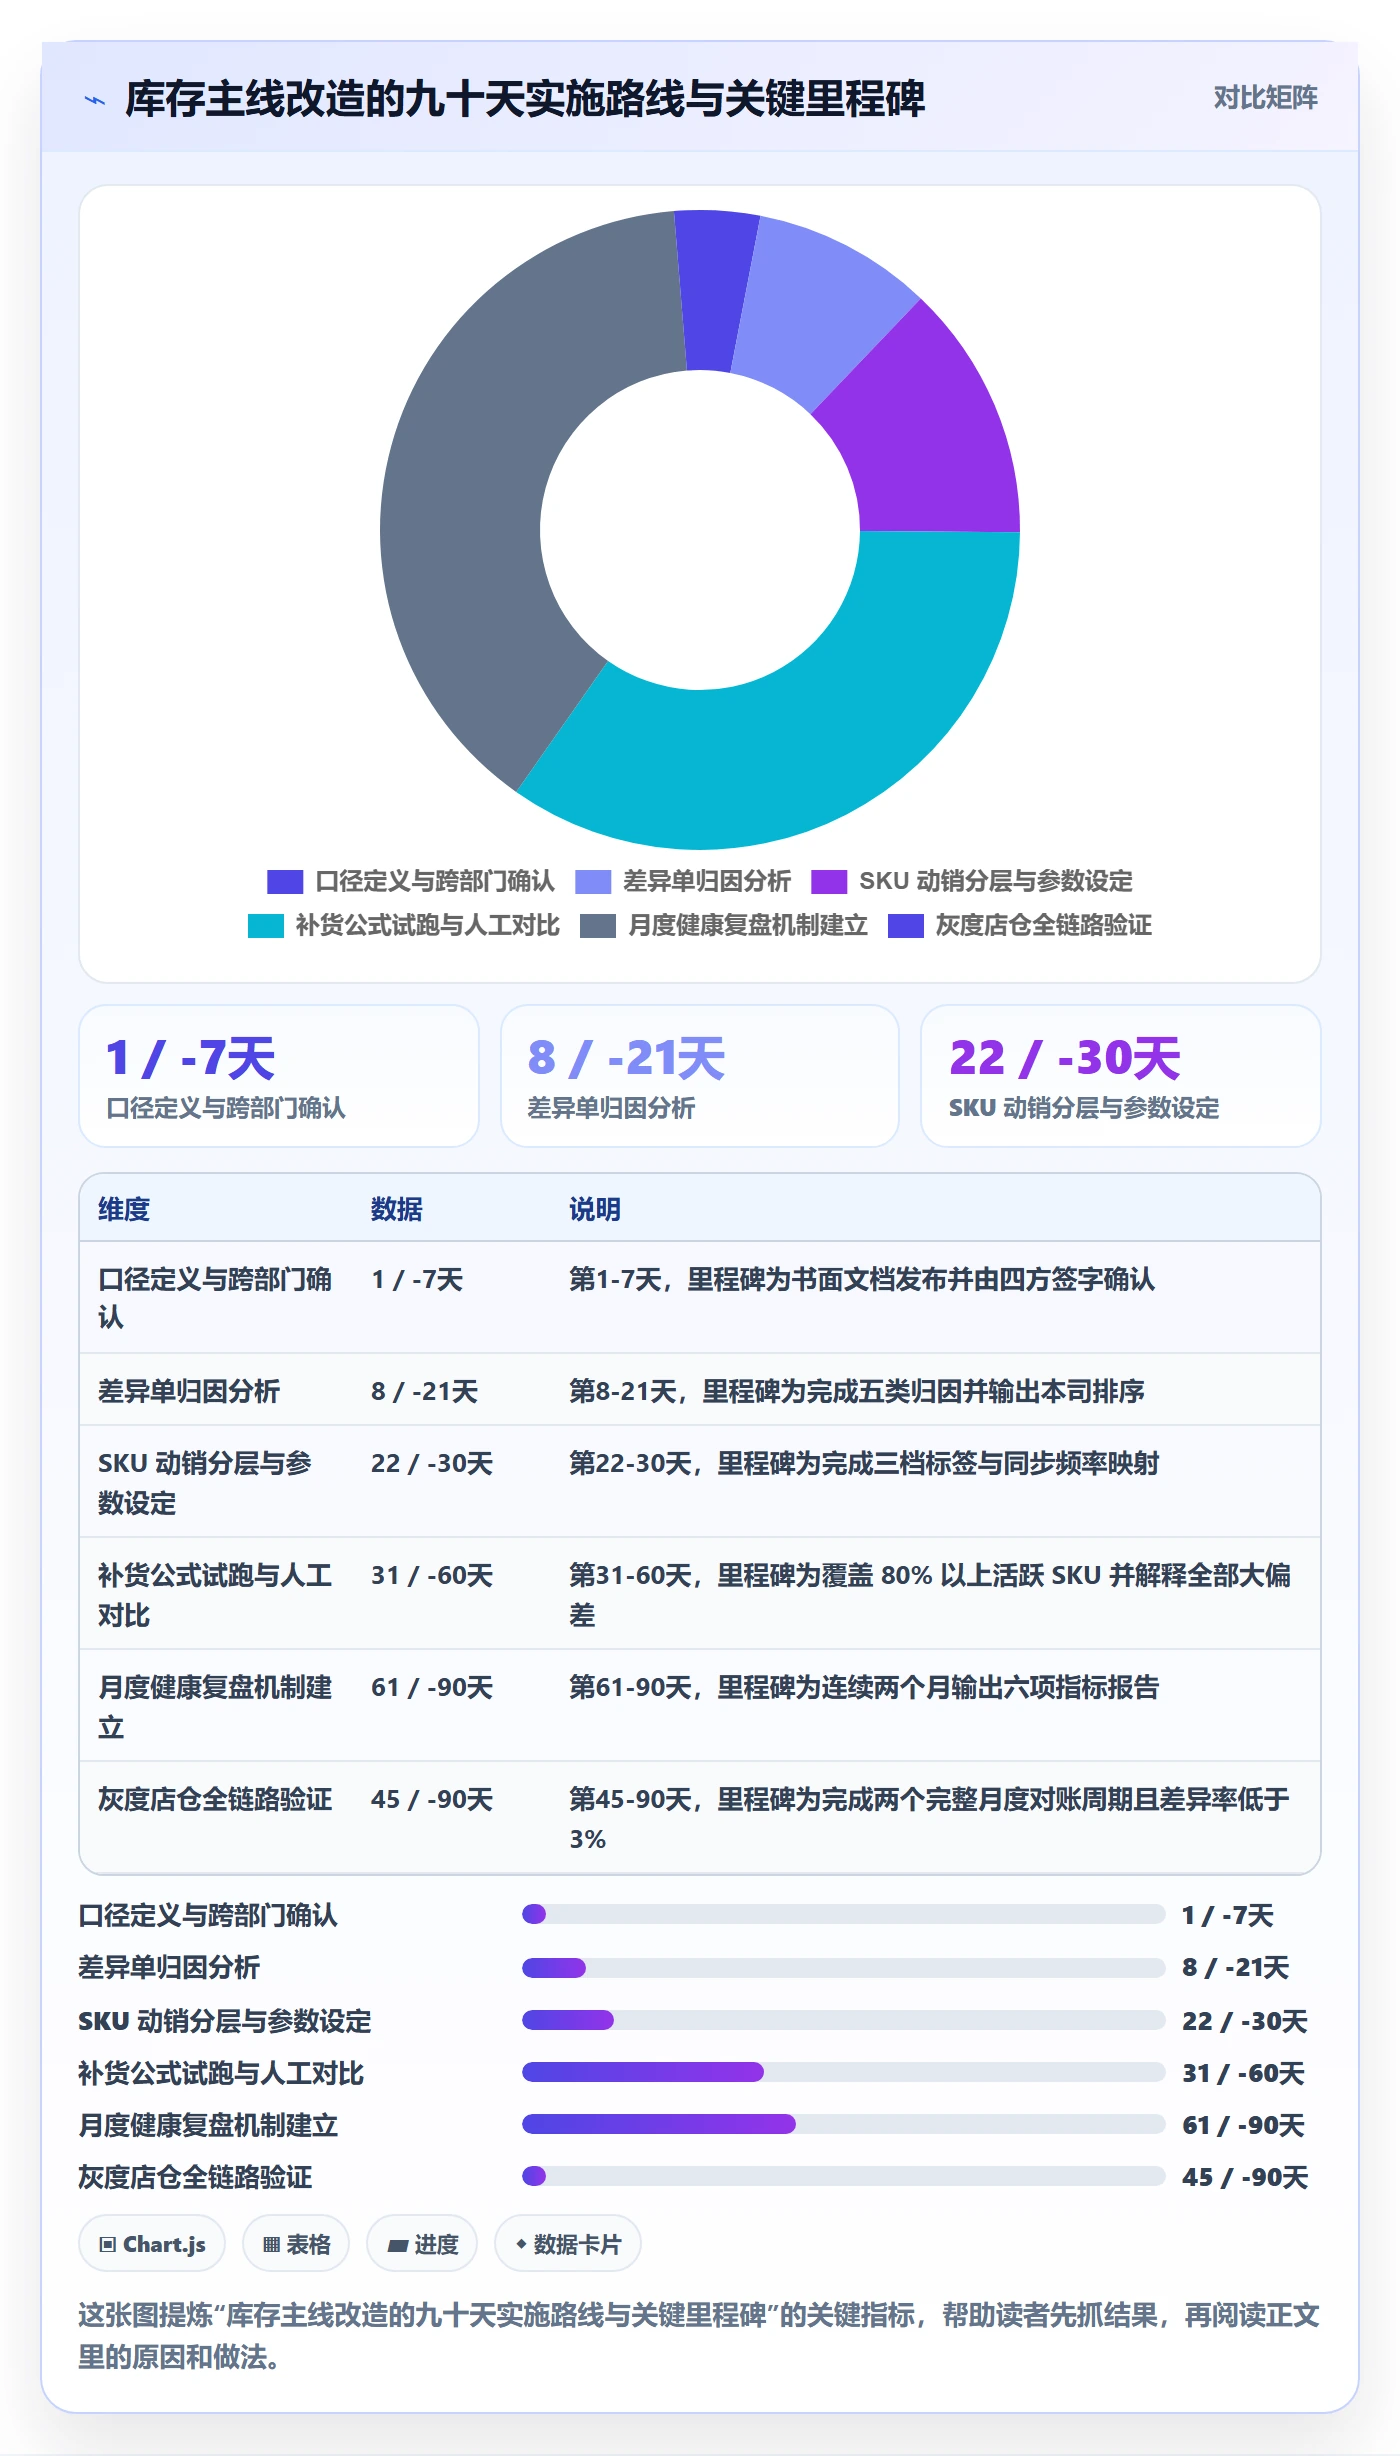Click the lightning icon beside the title

(x=95, y=100)
